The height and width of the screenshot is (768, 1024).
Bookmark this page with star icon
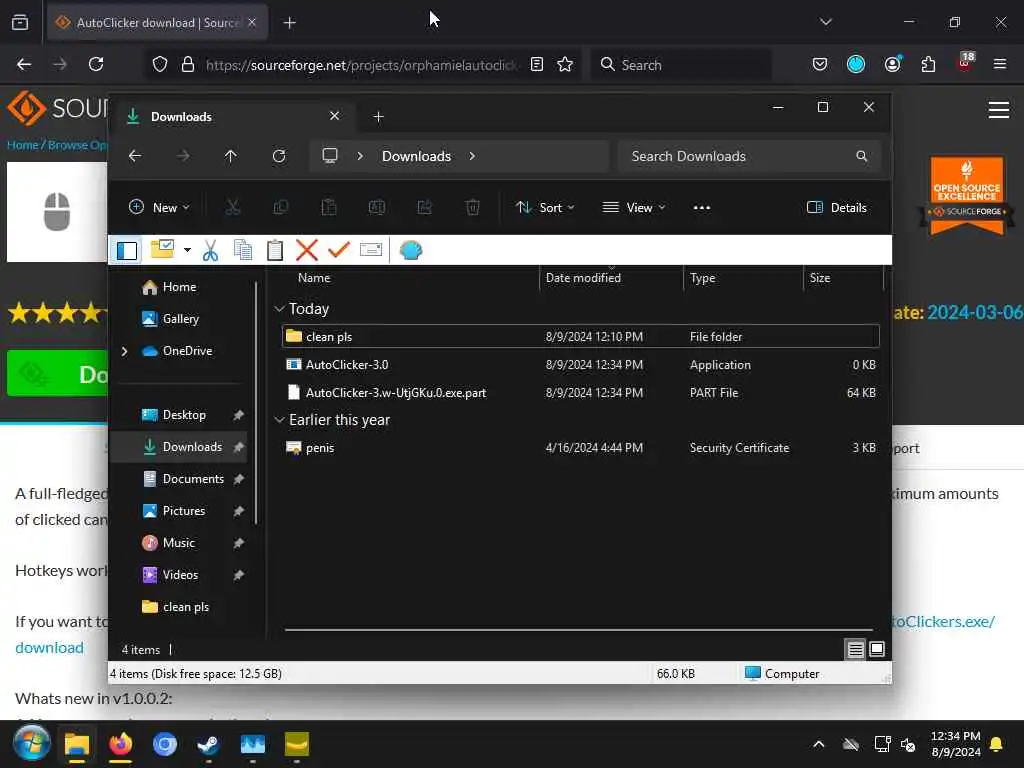[565, 65]
